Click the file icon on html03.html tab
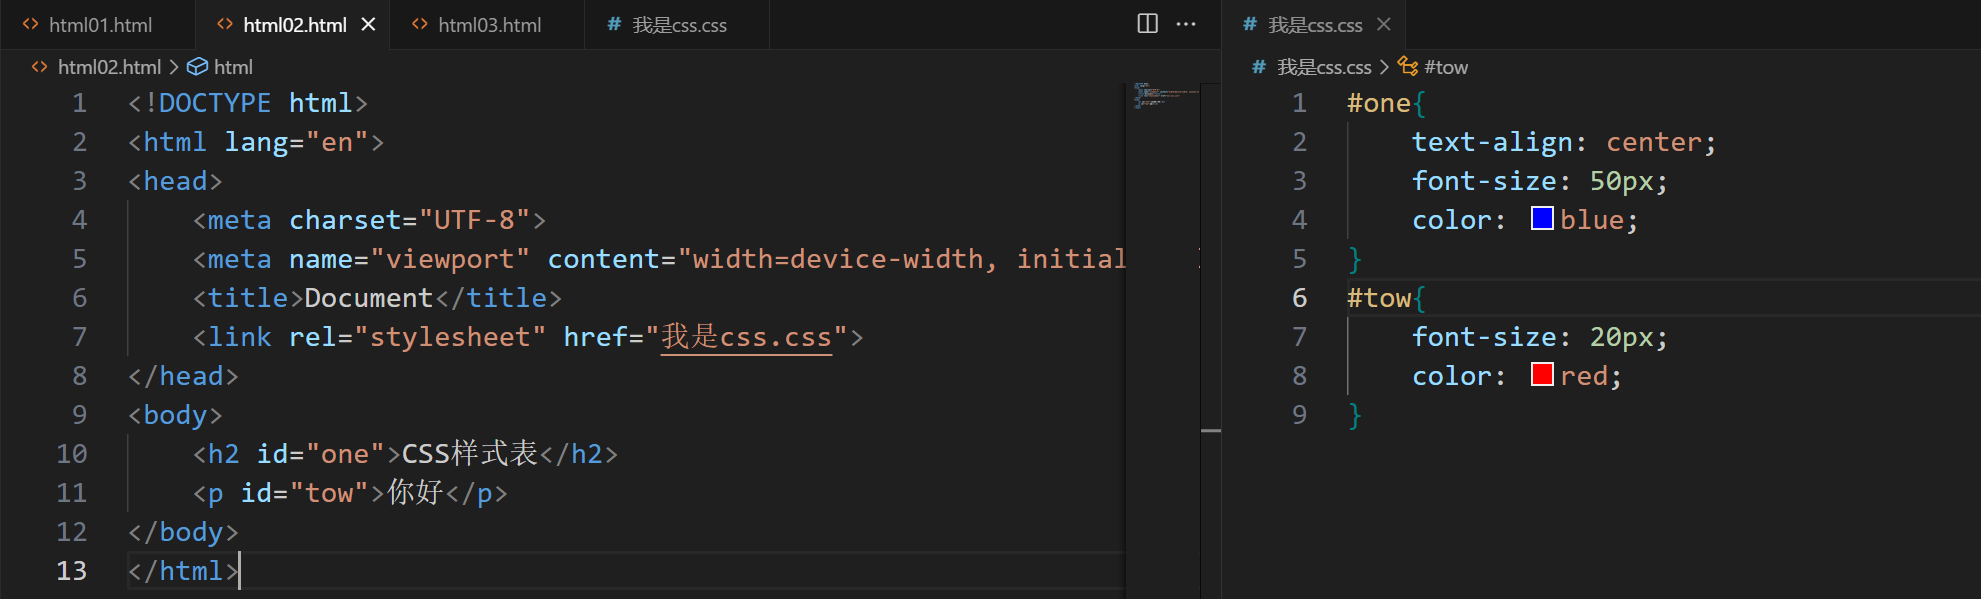Image resolution: width=1981 pixels, height=599 pixels. 420,25
